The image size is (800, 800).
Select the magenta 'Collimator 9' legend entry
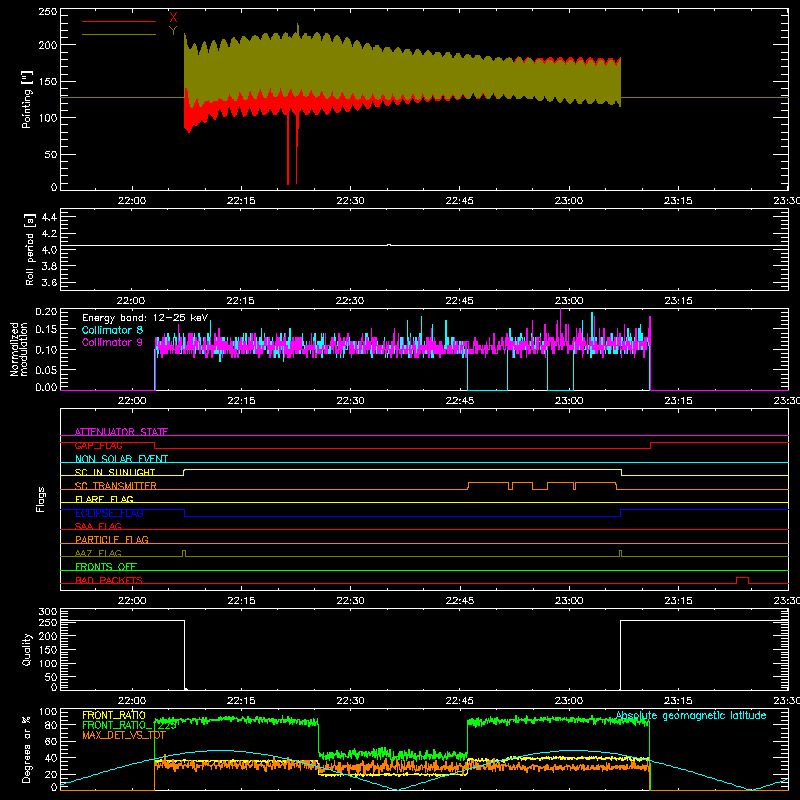(x=112, y=342)
